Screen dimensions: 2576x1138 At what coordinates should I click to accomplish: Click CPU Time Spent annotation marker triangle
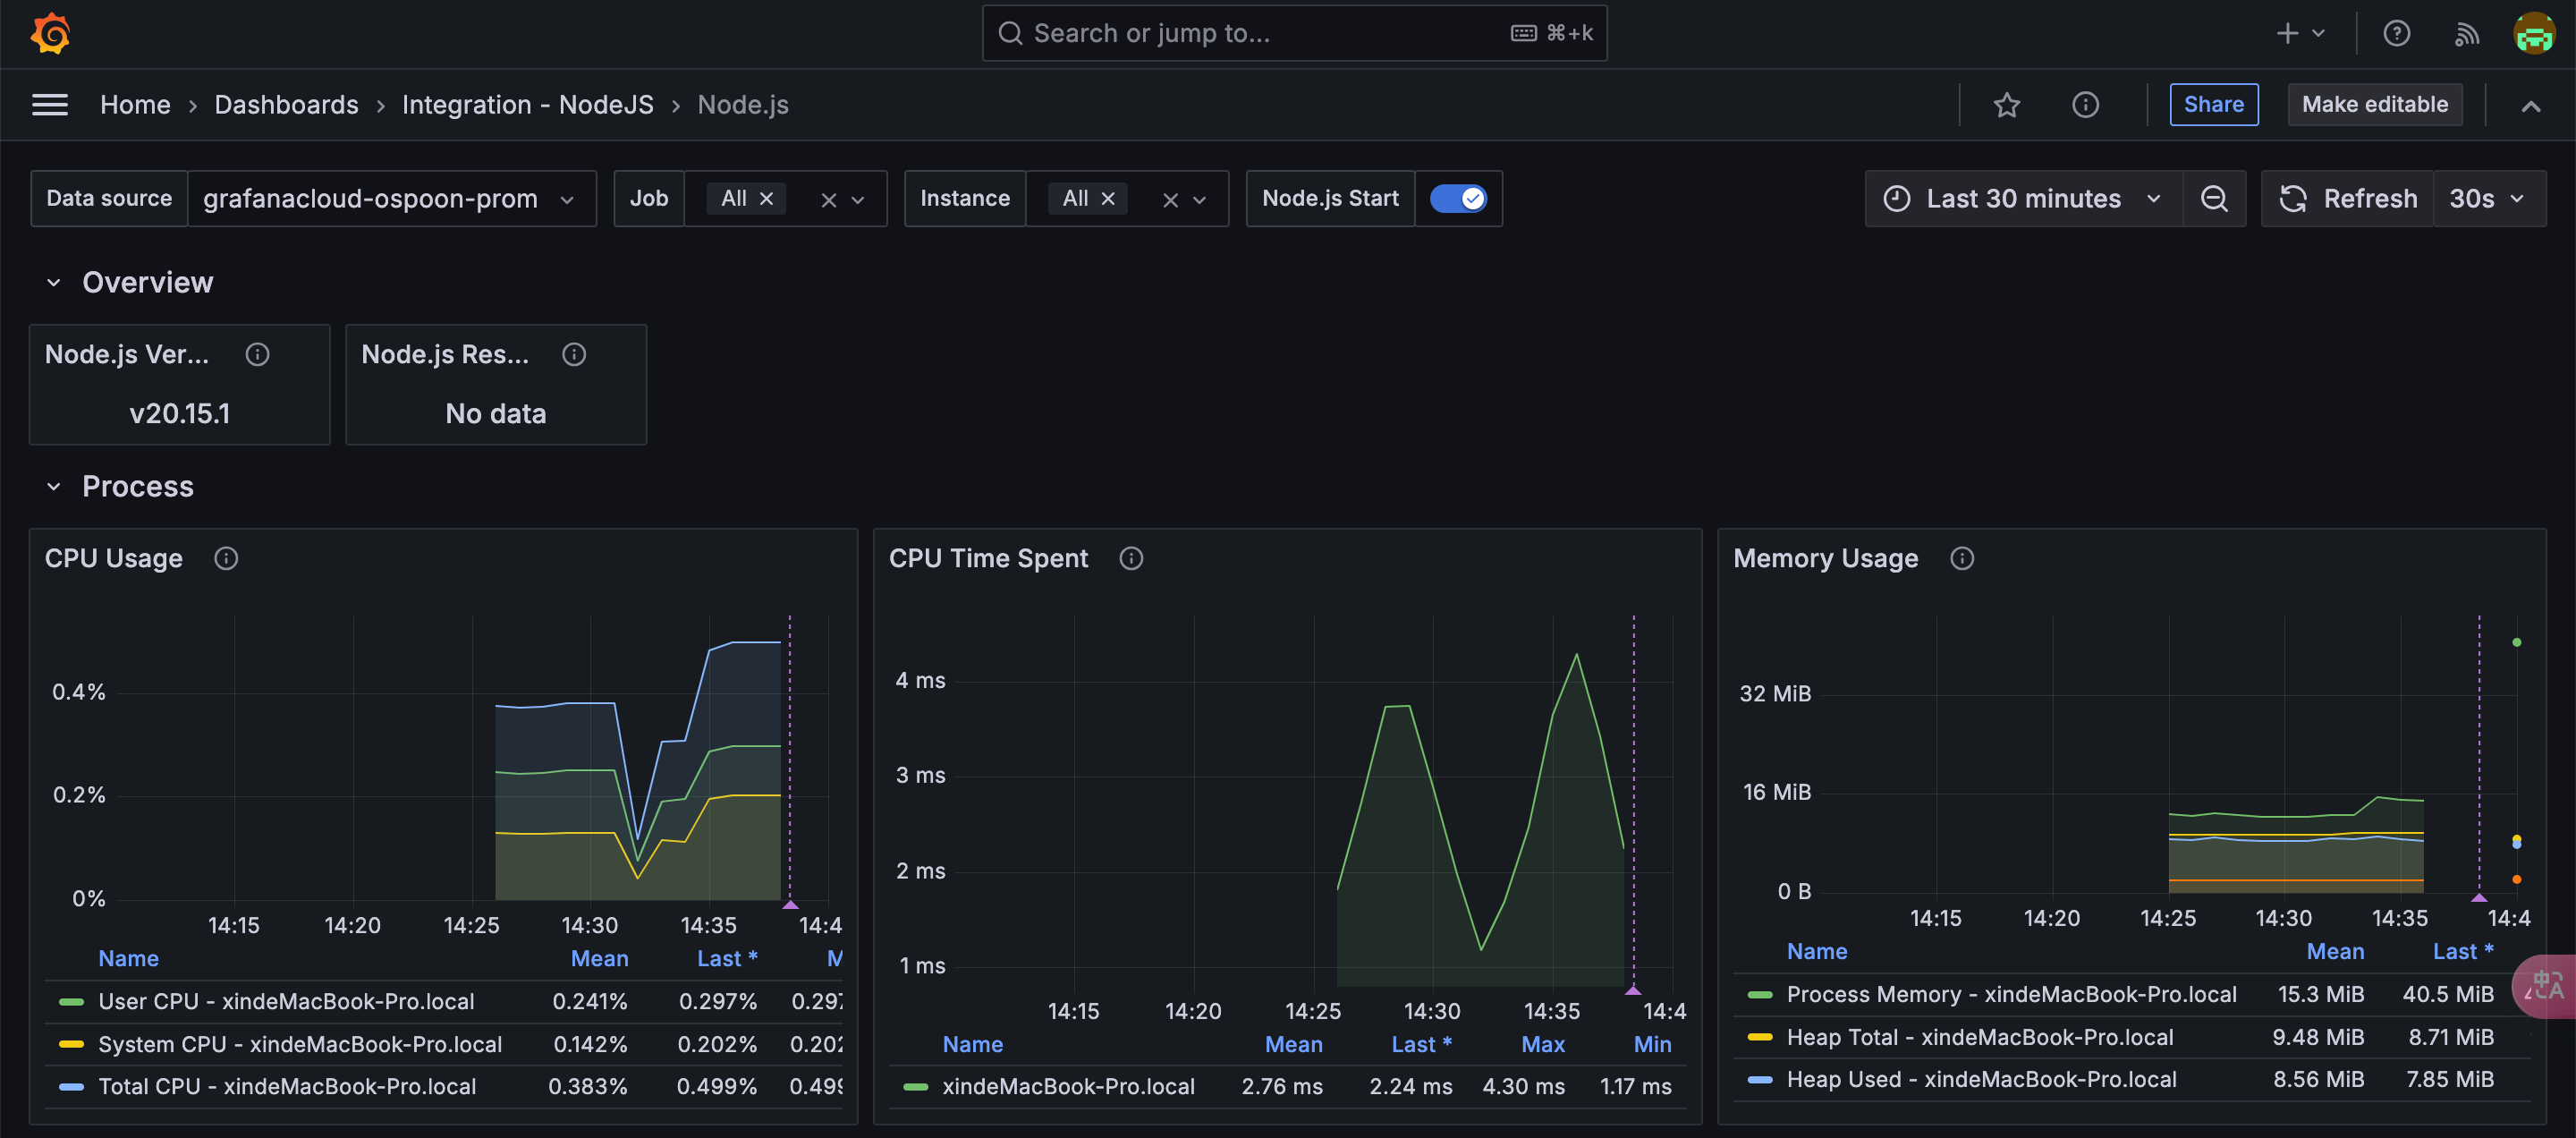[1633, 991]
